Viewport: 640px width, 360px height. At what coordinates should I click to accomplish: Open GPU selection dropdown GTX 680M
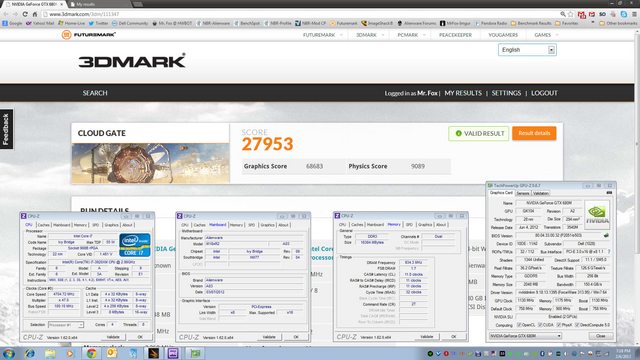(525, 336)
